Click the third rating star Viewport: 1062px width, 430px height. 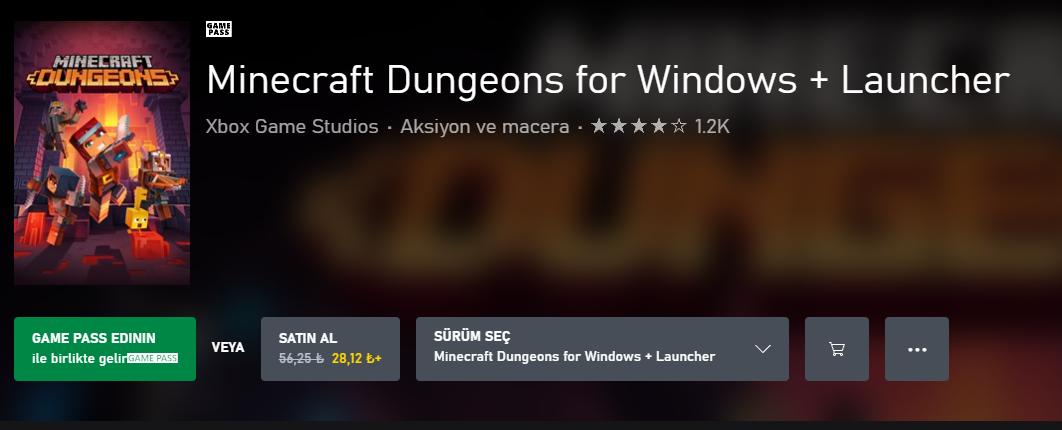coord(639,126)
